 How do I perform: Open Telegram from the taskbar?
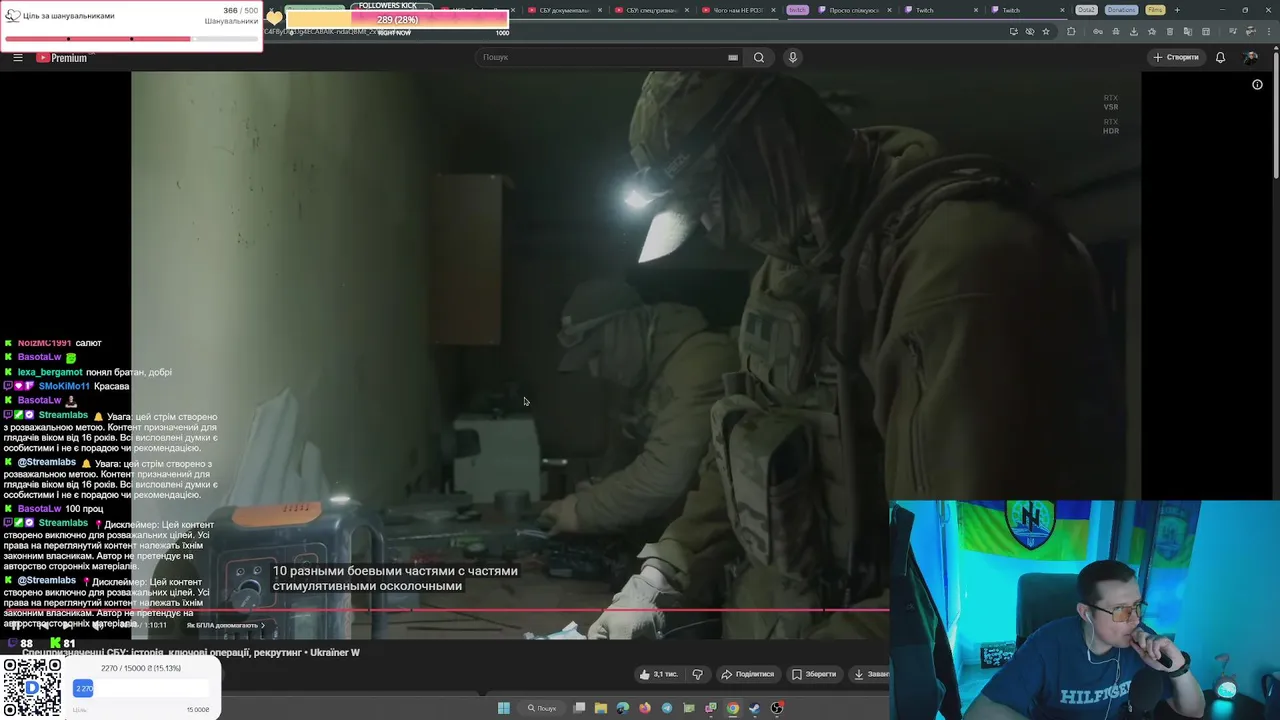[x=667, y=708]
